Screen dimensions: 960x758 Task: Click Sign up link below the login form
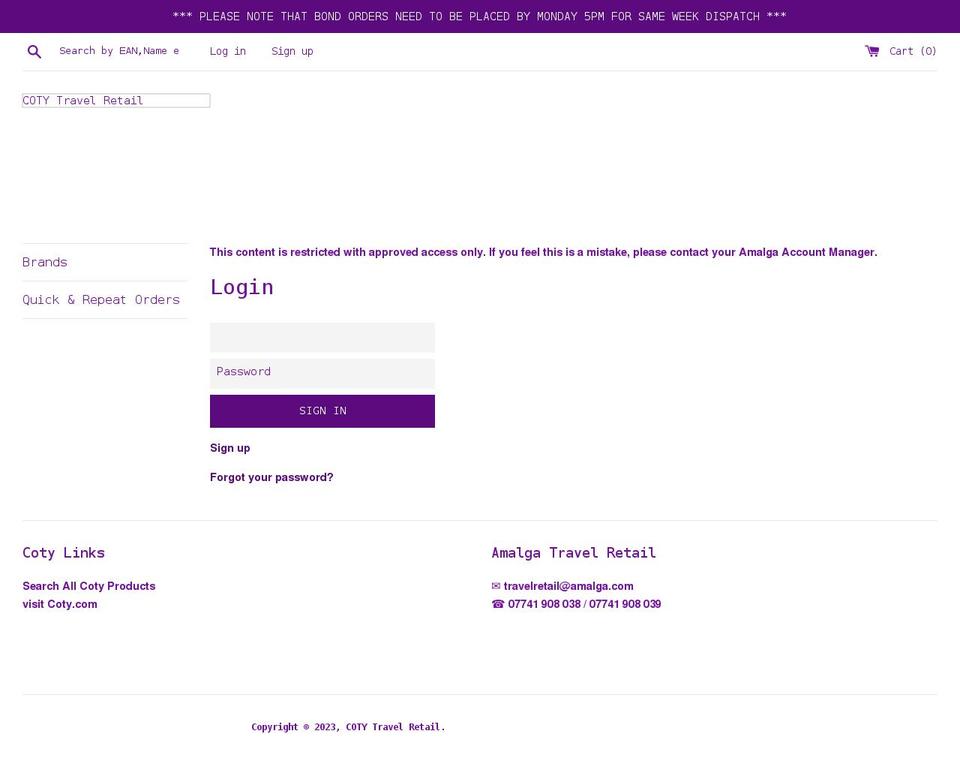(x=230, y=448)
